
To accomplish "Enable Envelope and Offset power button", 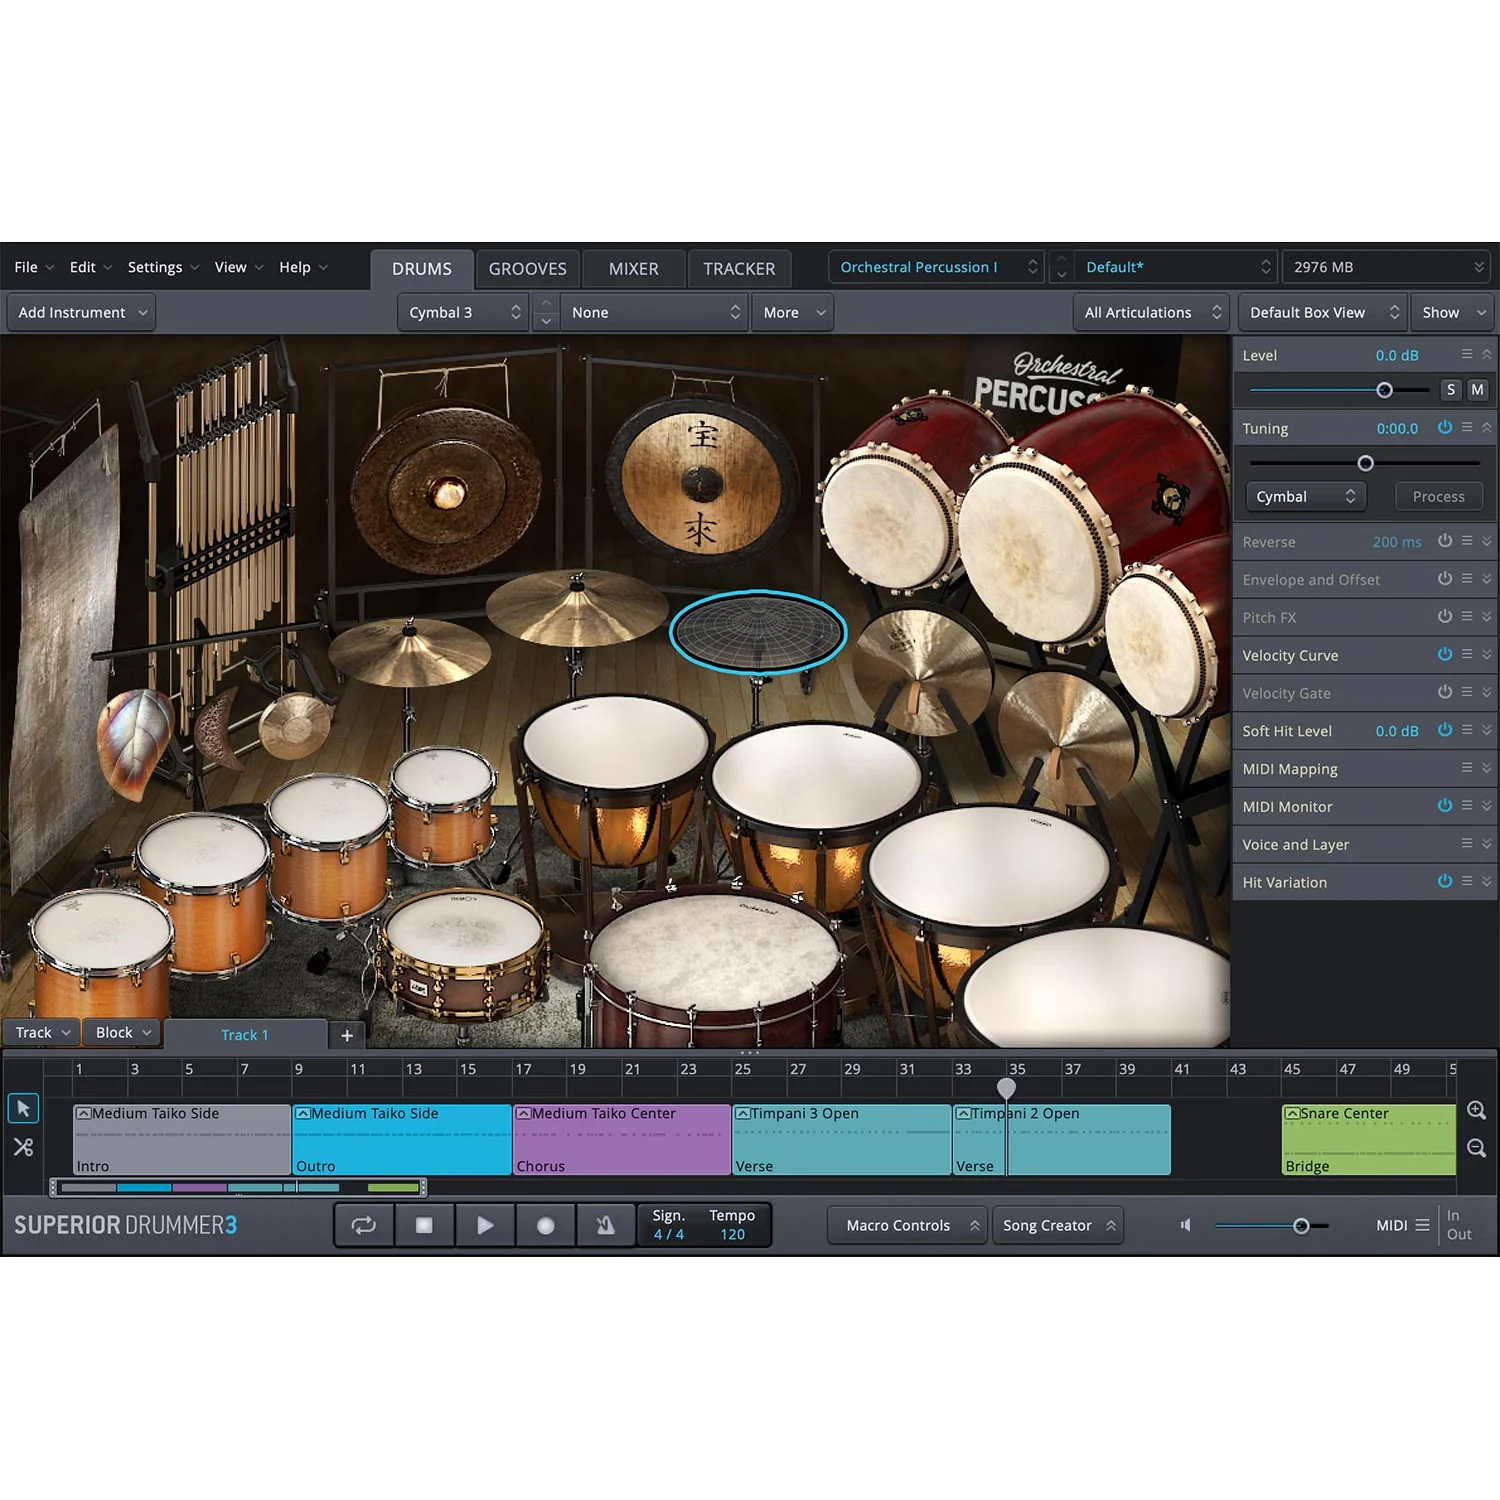I will point(1445,579).
